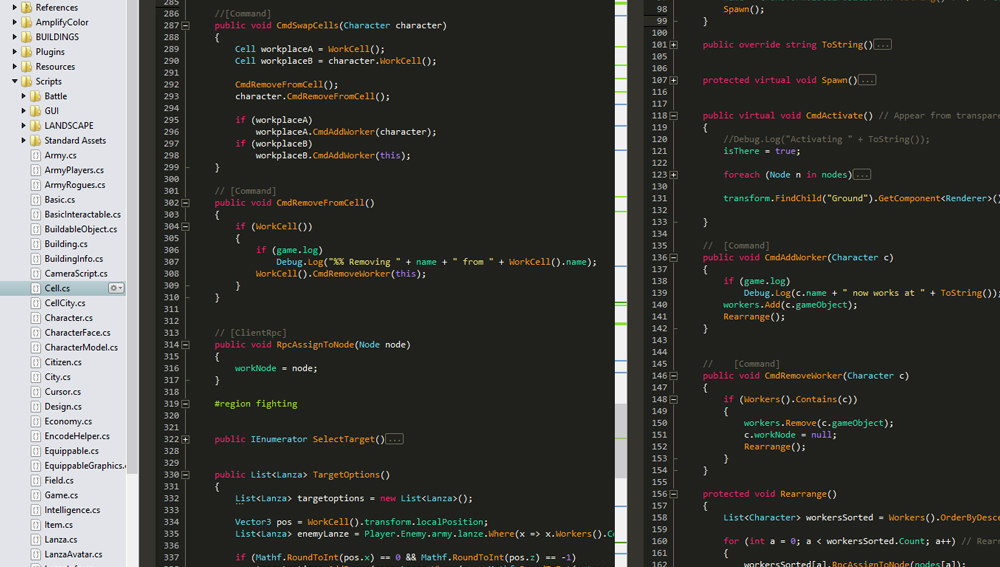
Task: Open BasicInteractable.cs file
Action: [82, 214]
